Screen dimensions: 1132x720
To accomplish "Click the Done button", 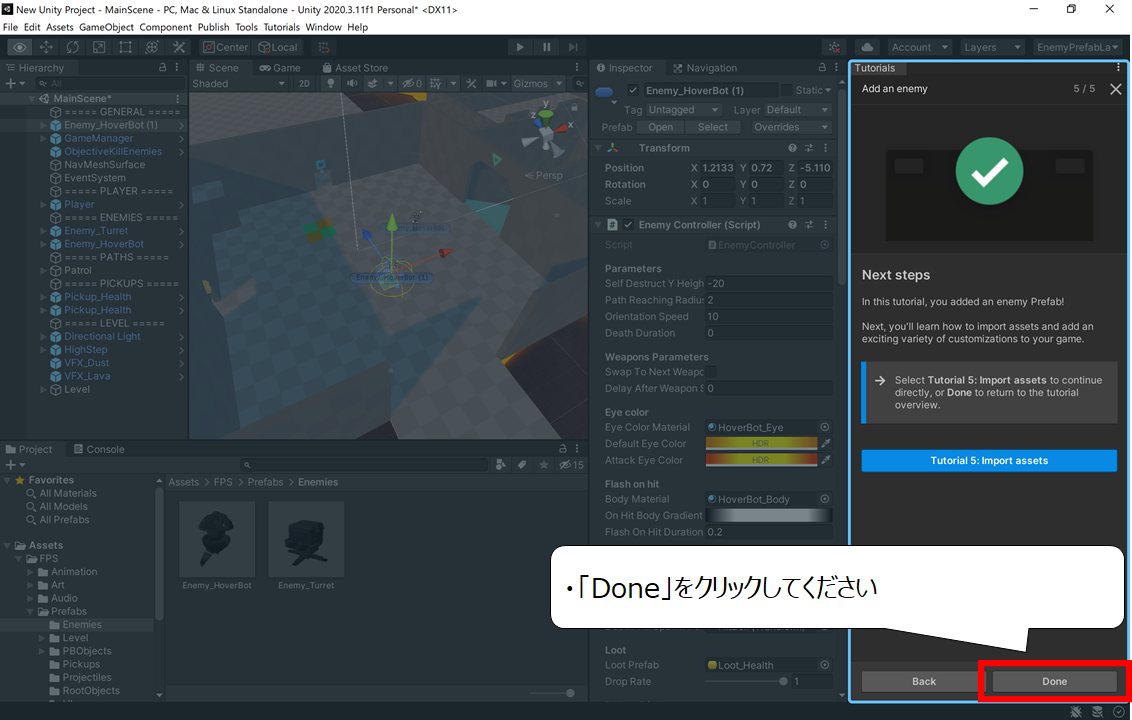I will (1054, 681).
